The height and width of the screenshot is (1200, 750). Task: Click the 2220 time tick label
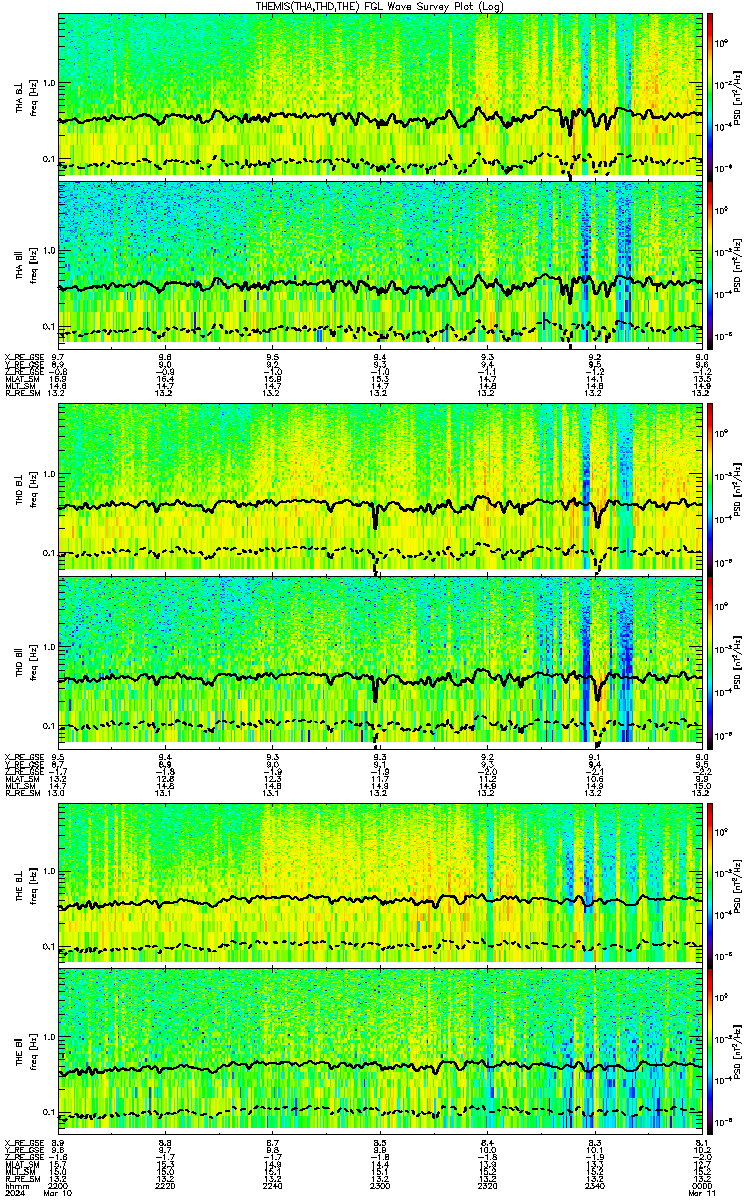pyautogui.click(x=165, y=1185)
